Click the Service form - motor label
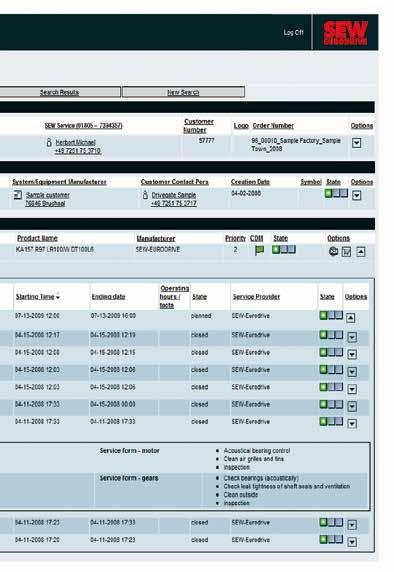Screen dimensions: 394x572 coord(130,451)
